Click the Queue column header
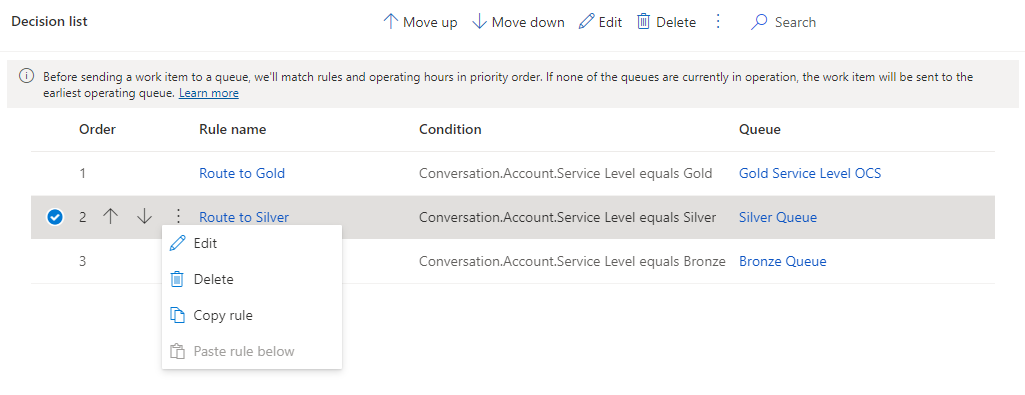 pyautogui.click(x=760, y=129)
